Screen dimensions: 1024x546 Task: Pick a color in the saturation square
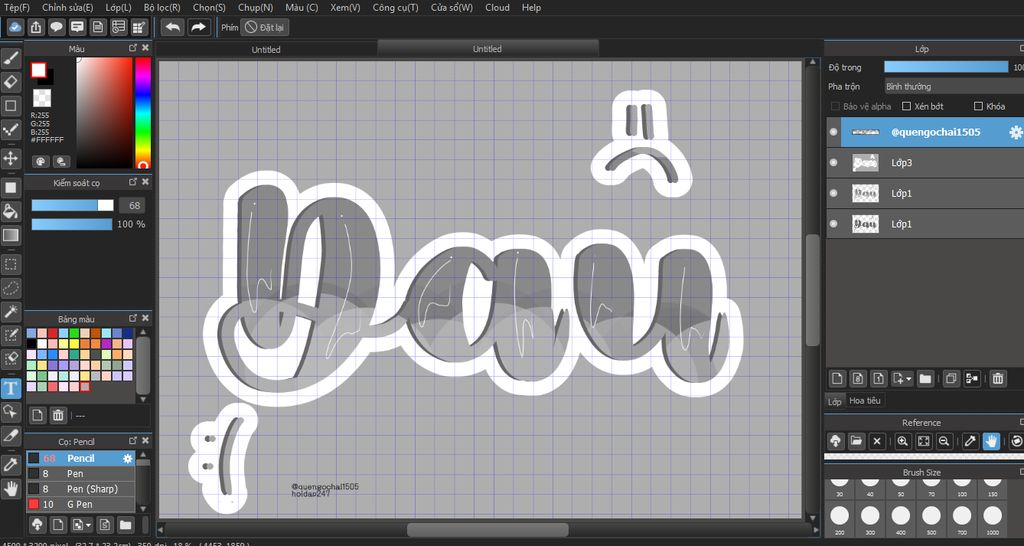[x=104, y=113]
